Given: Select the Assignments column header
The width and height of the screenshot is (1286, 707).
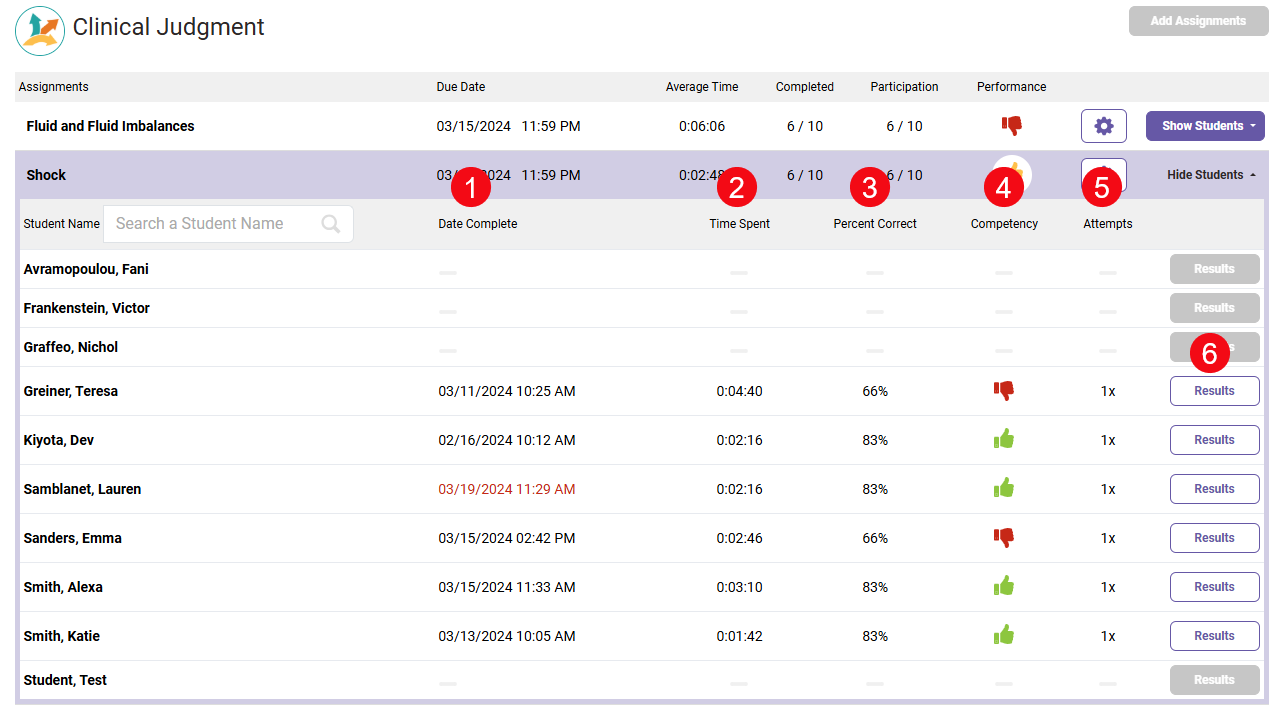Looking at the screenshot, I should (x=53, y=87).
